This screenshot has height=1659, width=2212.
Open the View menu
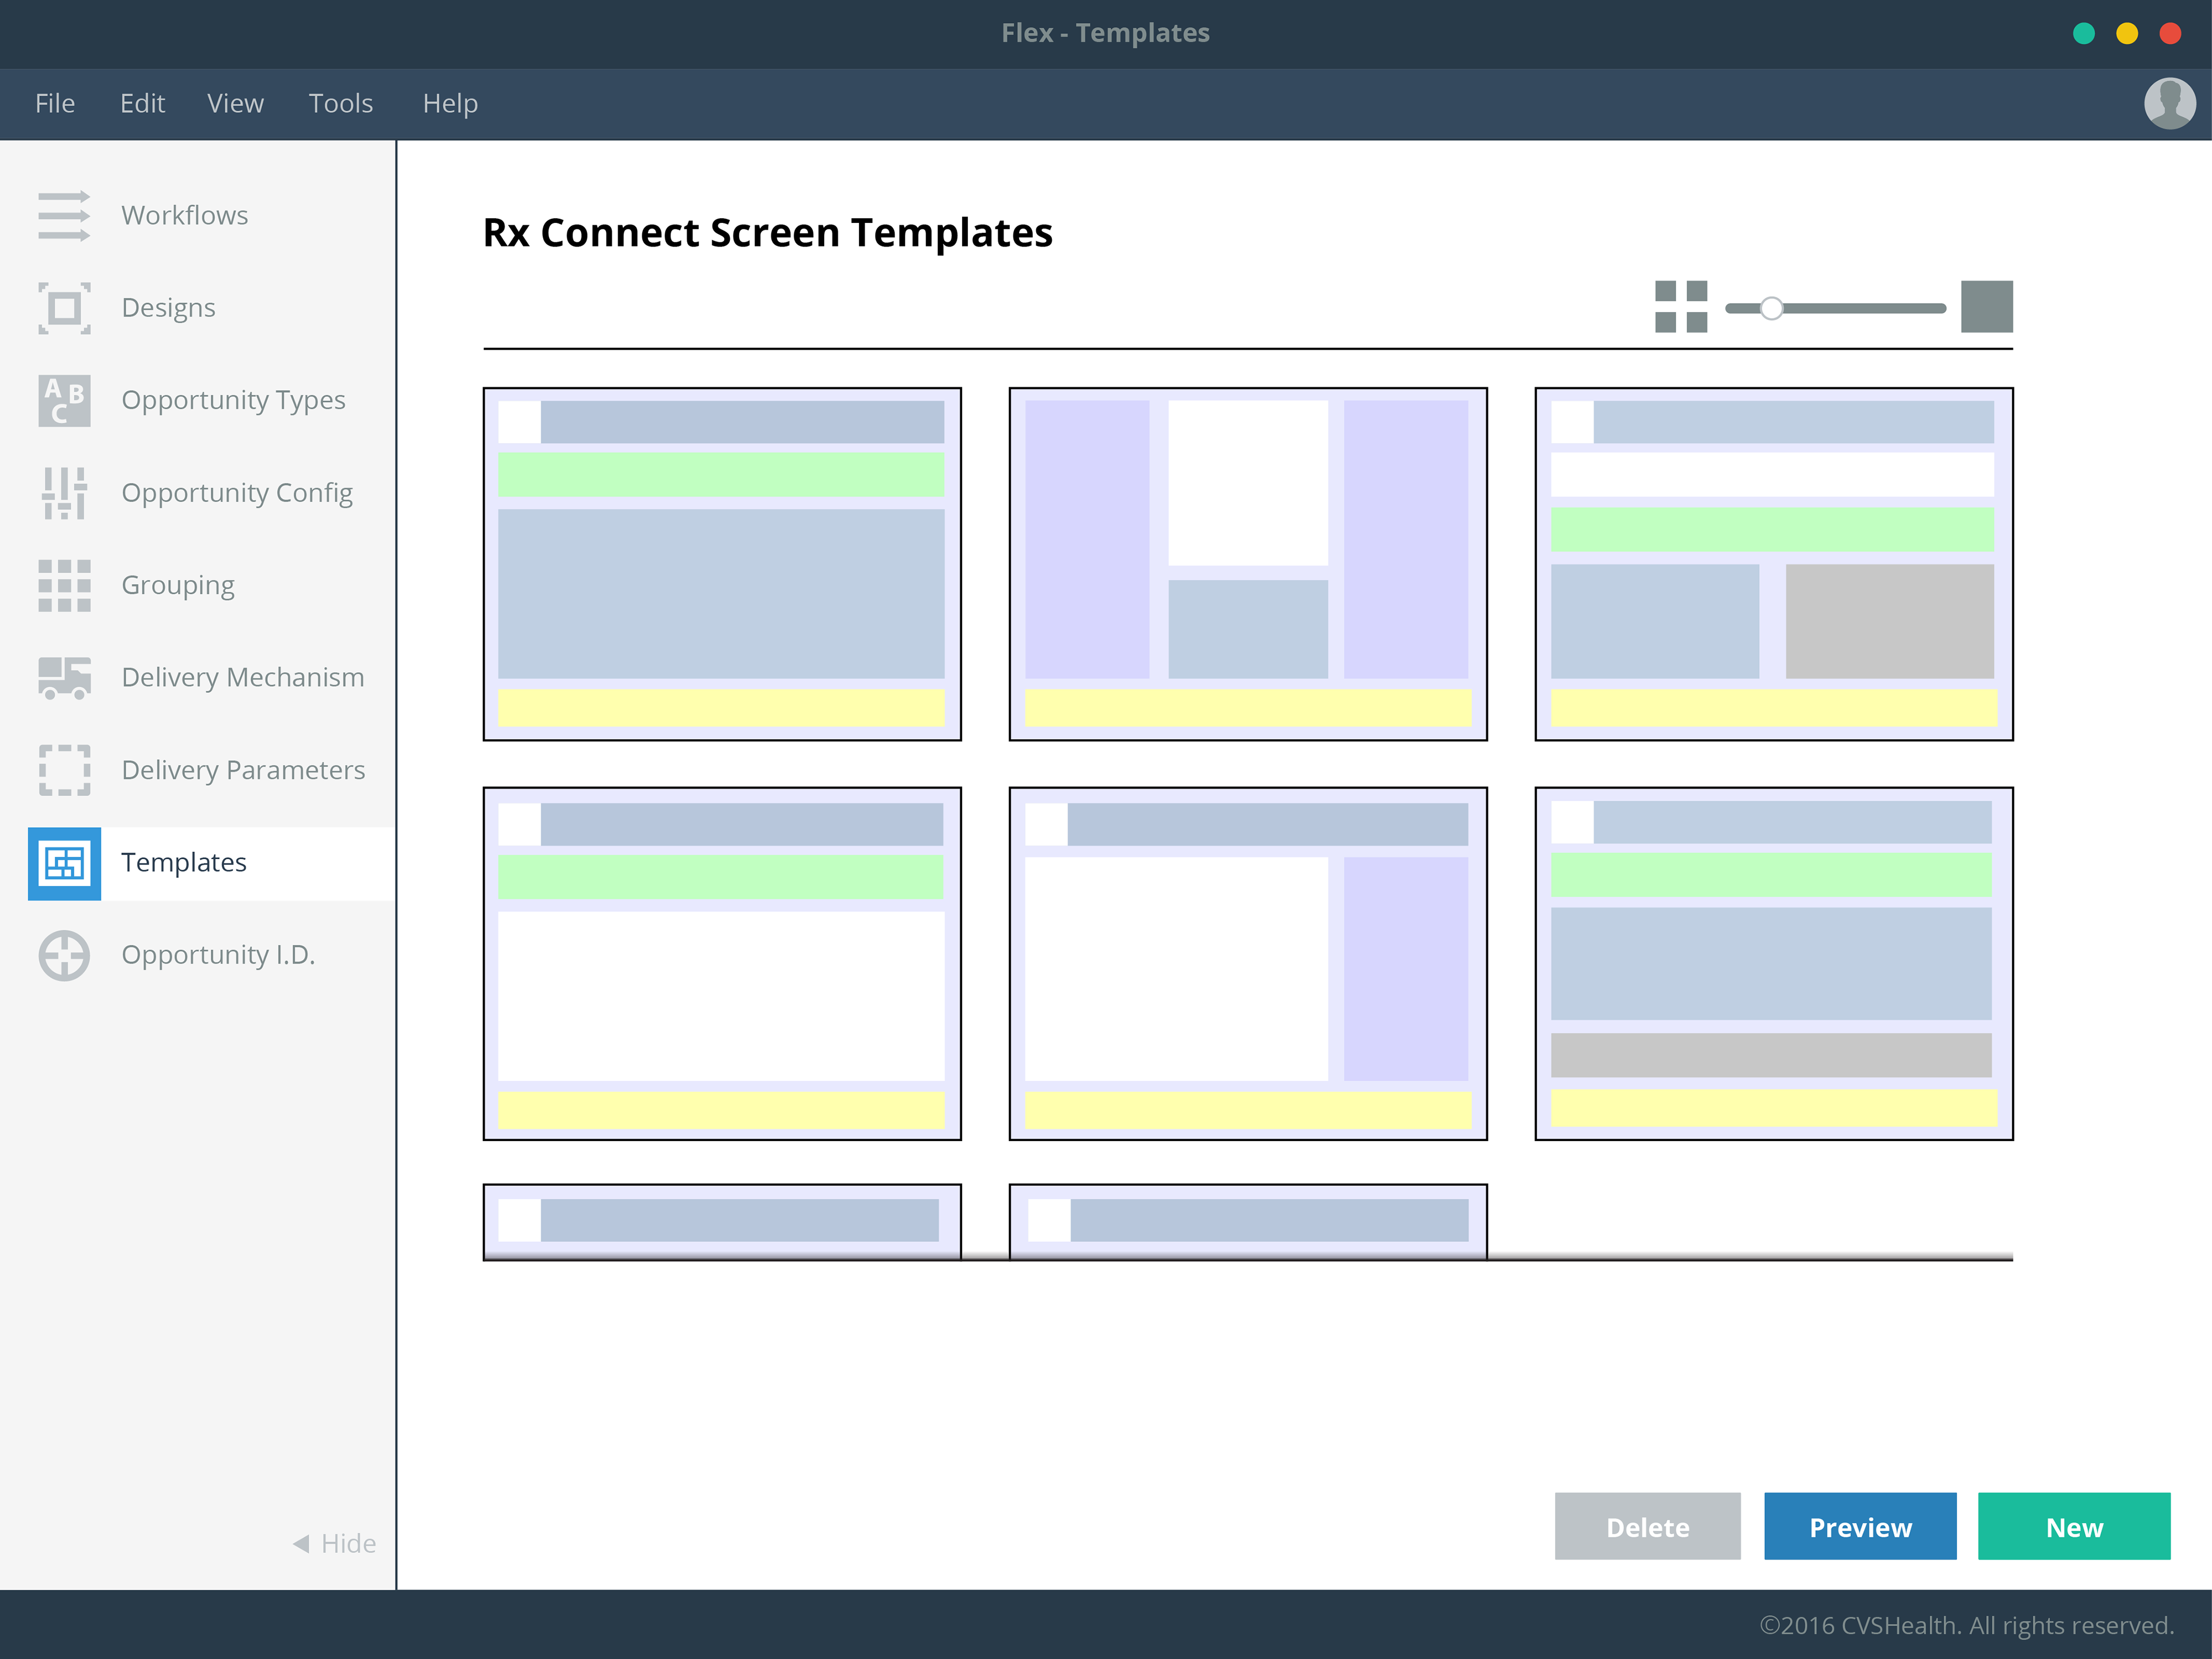[235, 103]
